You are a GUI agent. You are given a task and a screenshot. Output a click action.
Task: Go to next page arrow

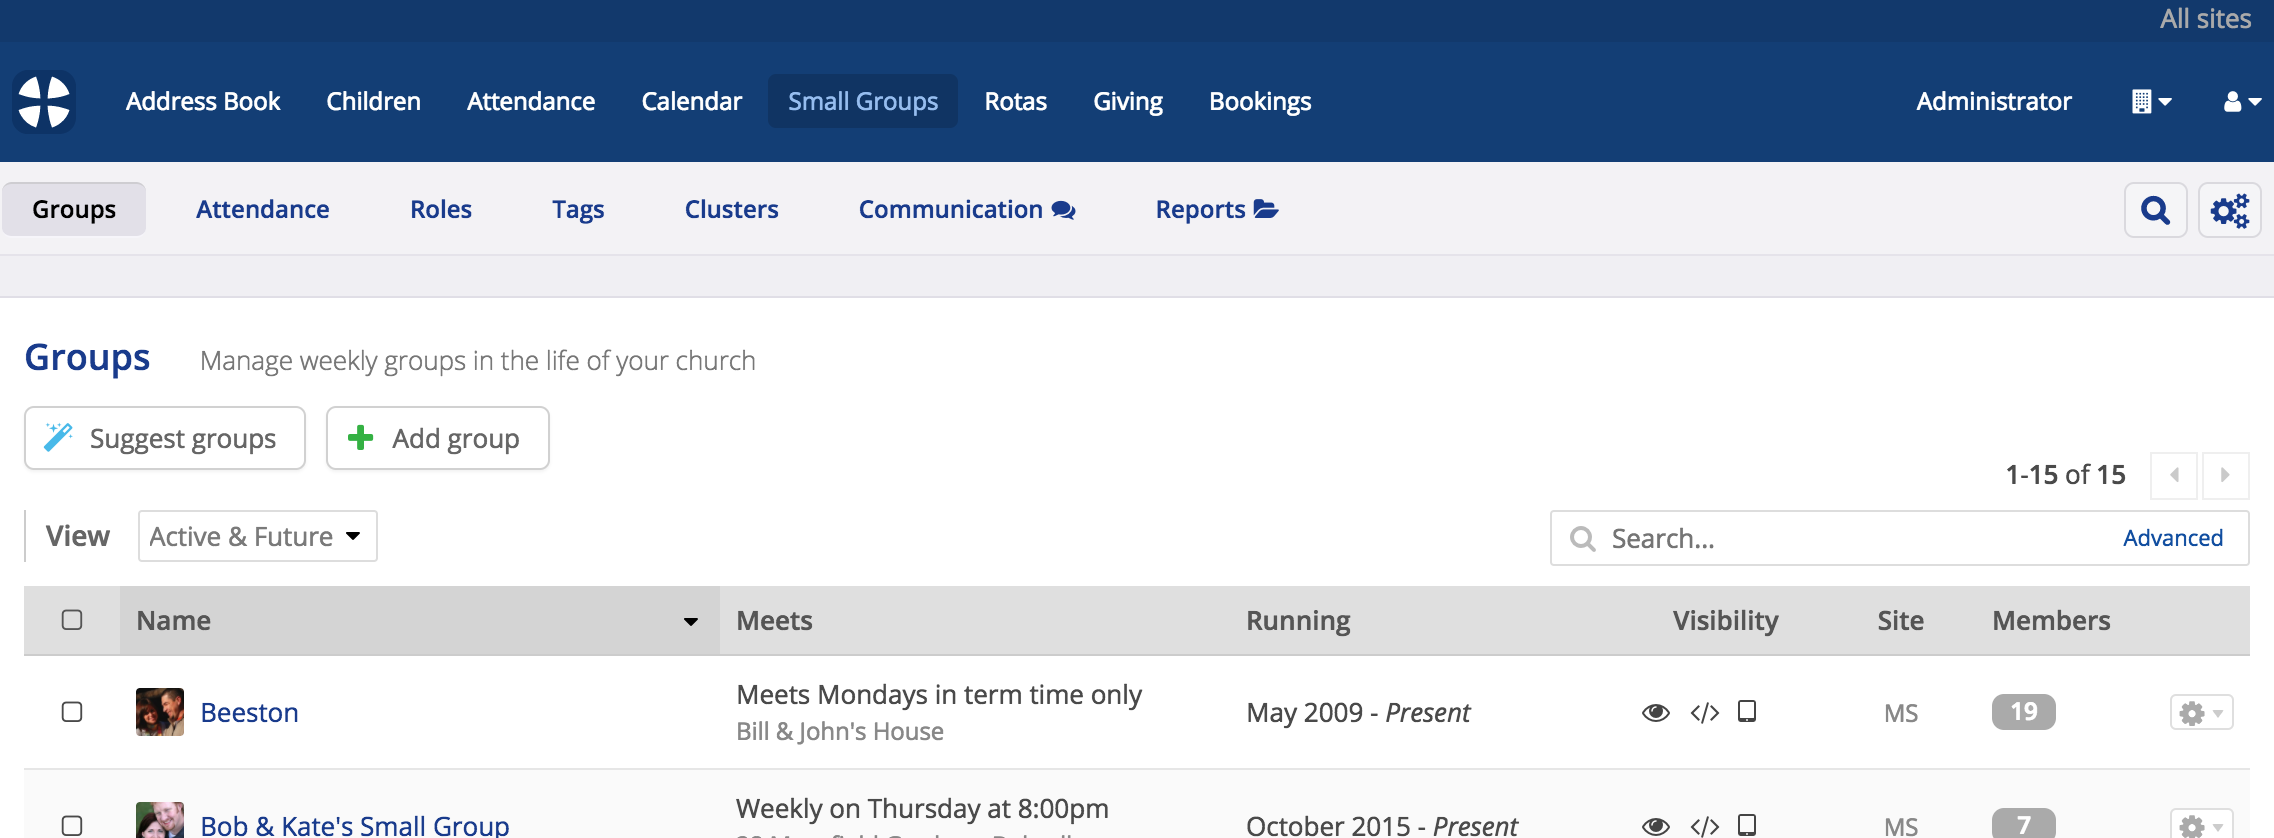2225,475
